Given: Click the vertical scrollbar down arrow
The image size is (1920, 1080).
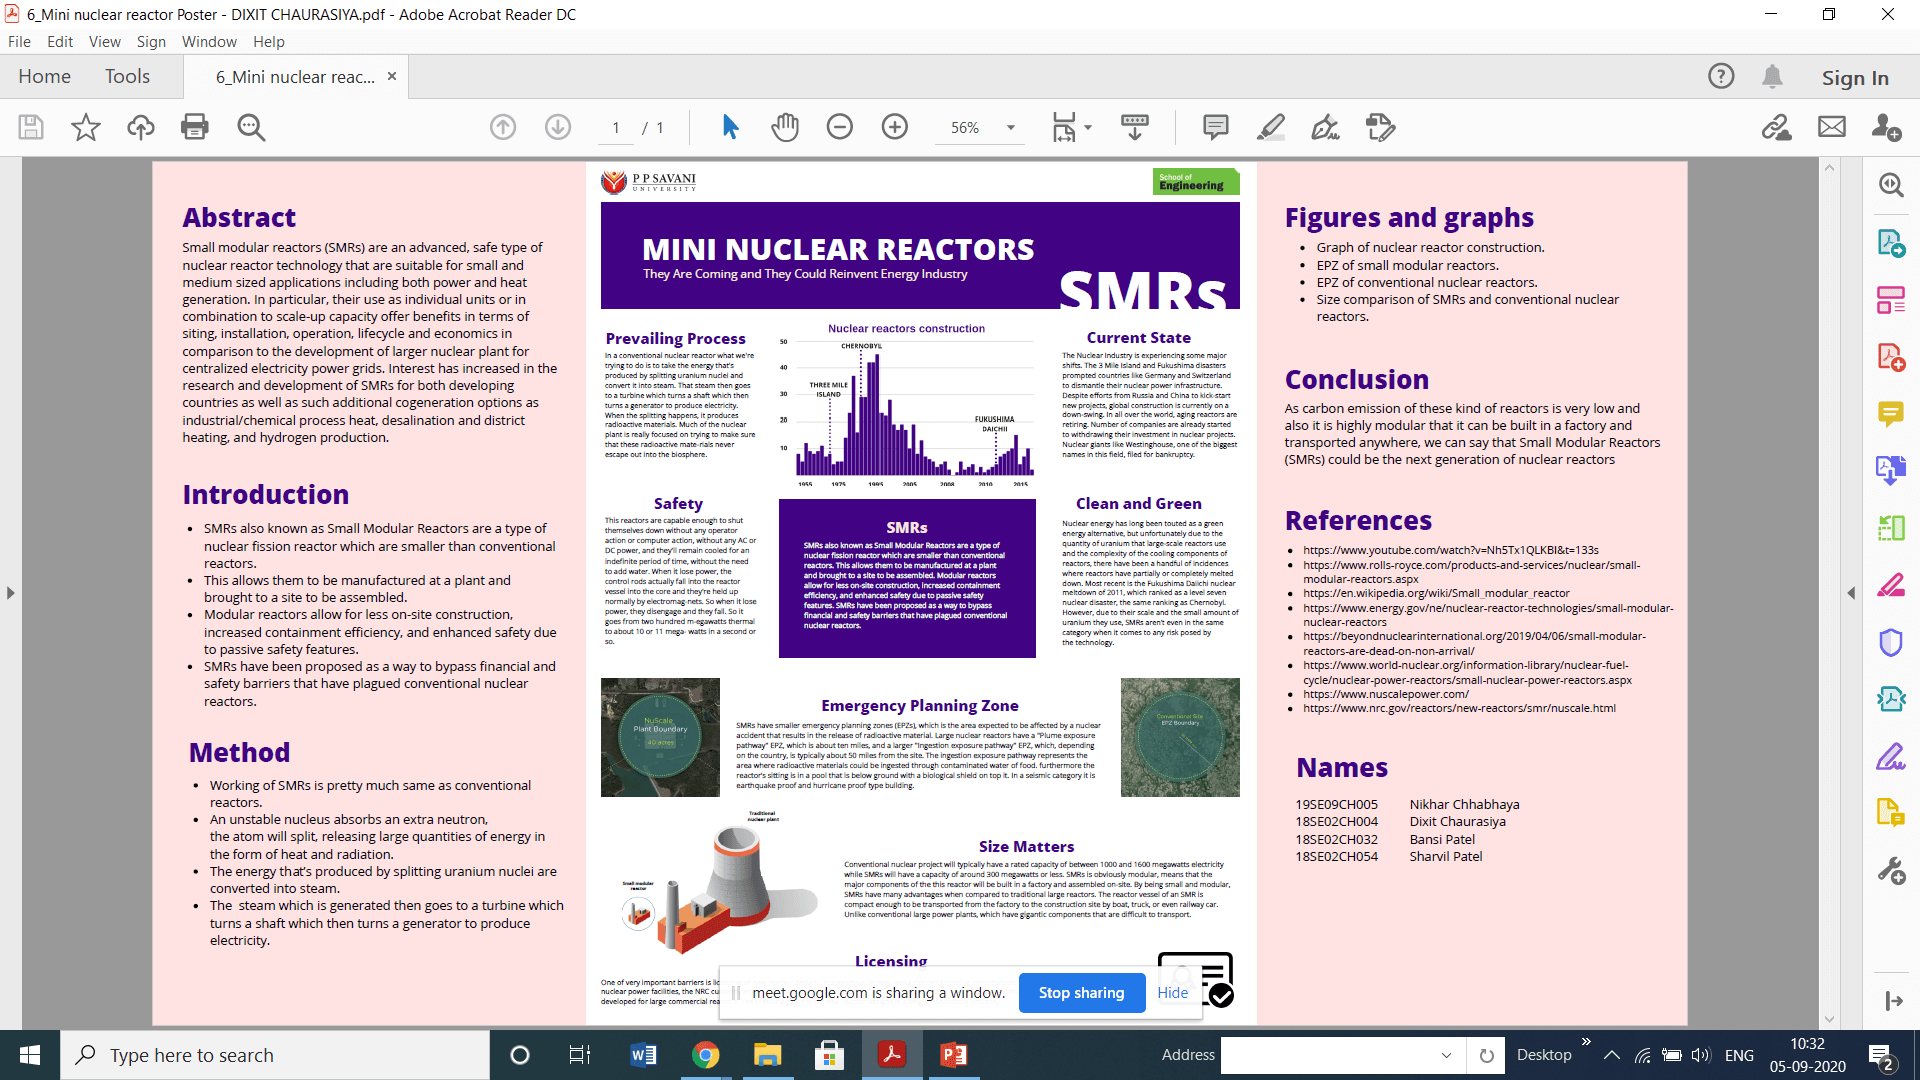Looking at the screenshot, I should 1829,1019.
